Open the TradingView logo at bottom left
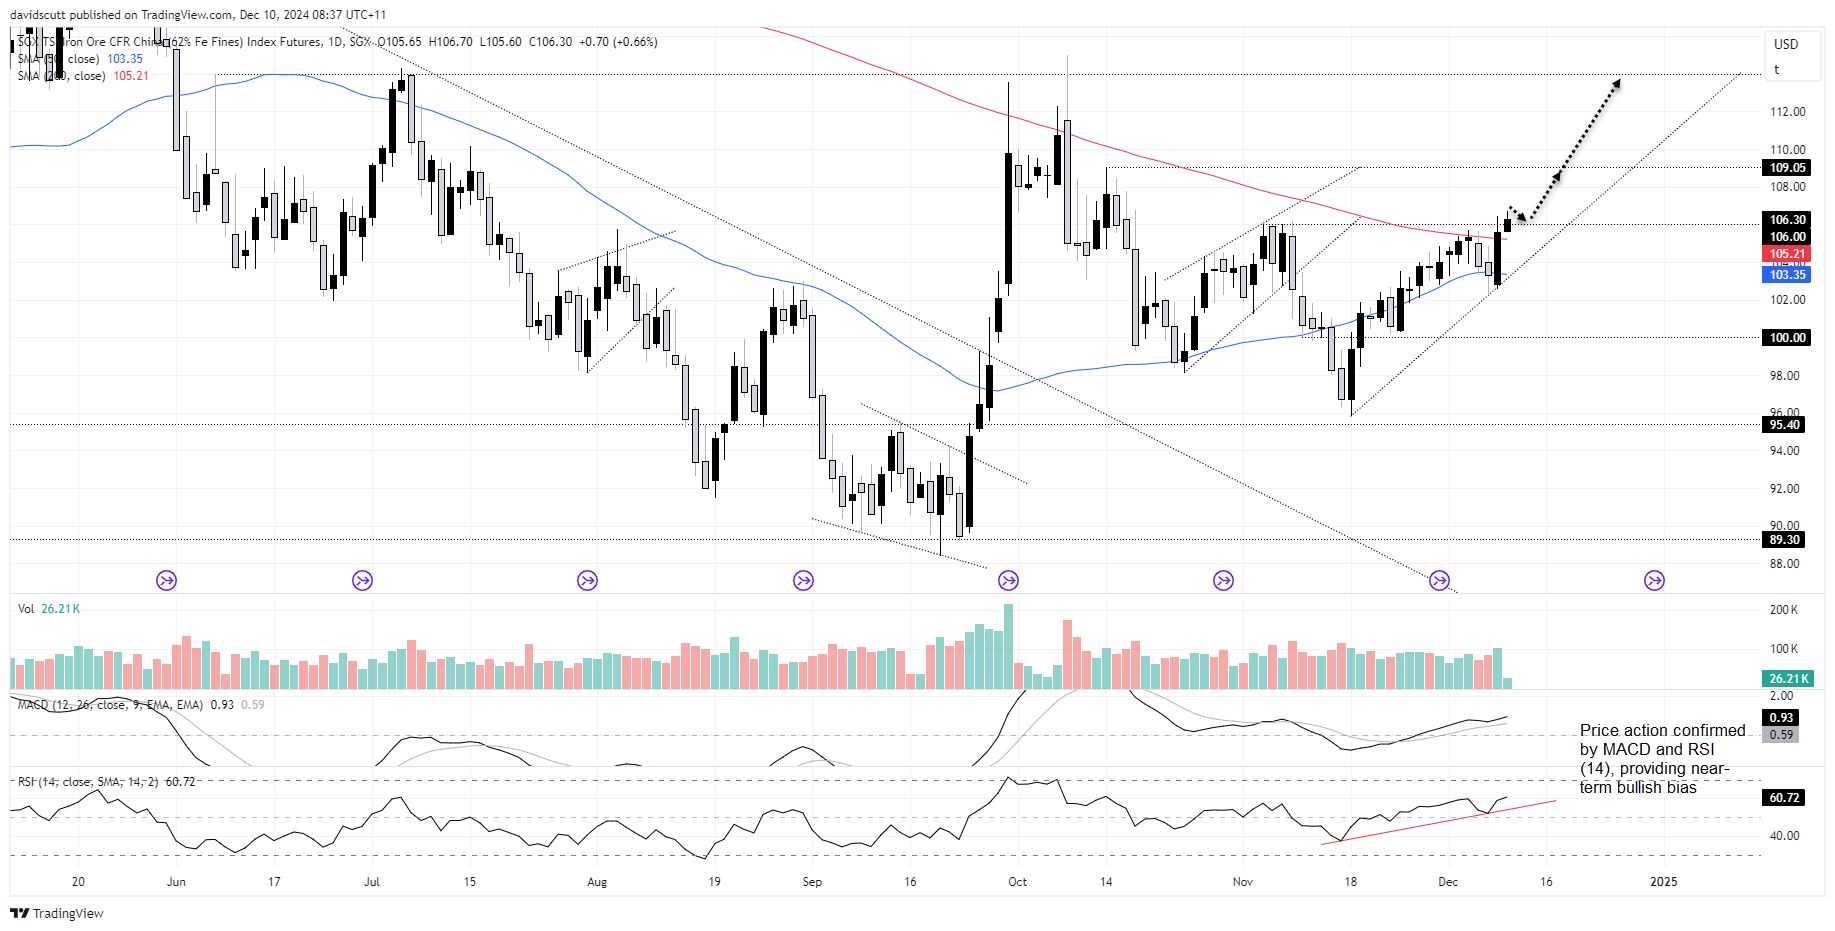This screenshot has height=931, width=1835. [x=57, y=913]
